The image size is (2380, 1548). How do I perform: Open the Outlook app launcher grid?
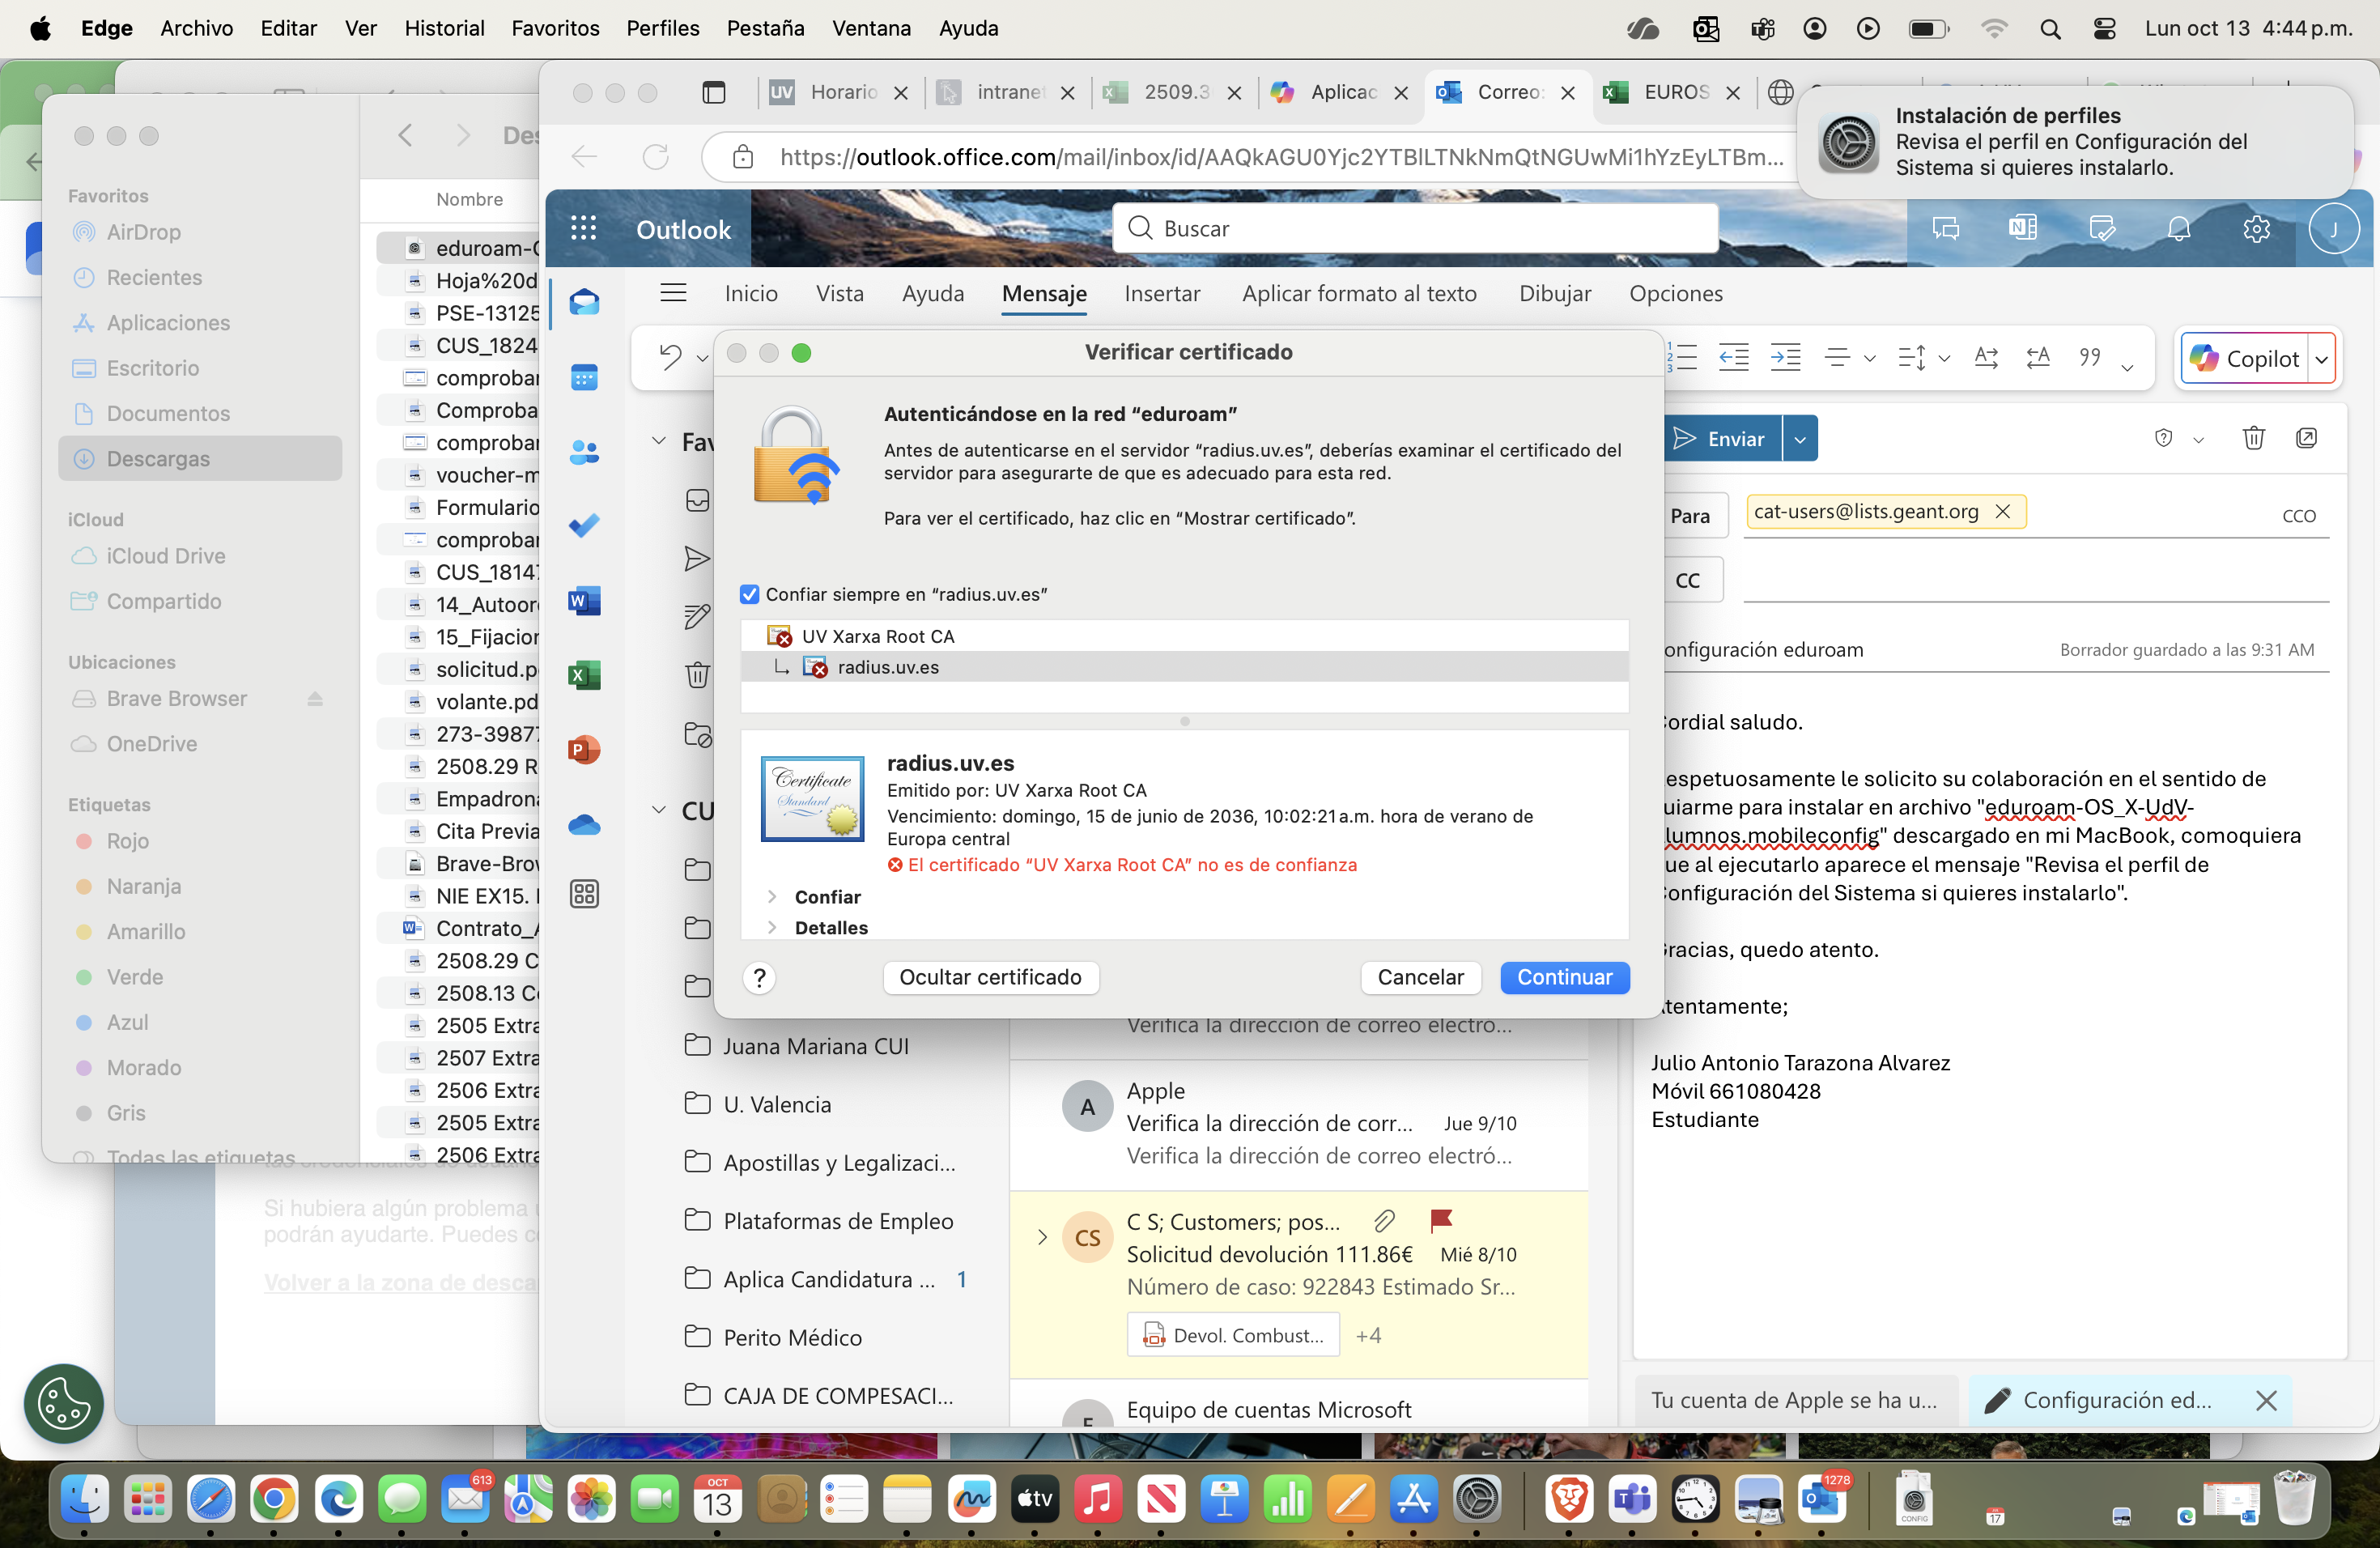click(583, 229)
